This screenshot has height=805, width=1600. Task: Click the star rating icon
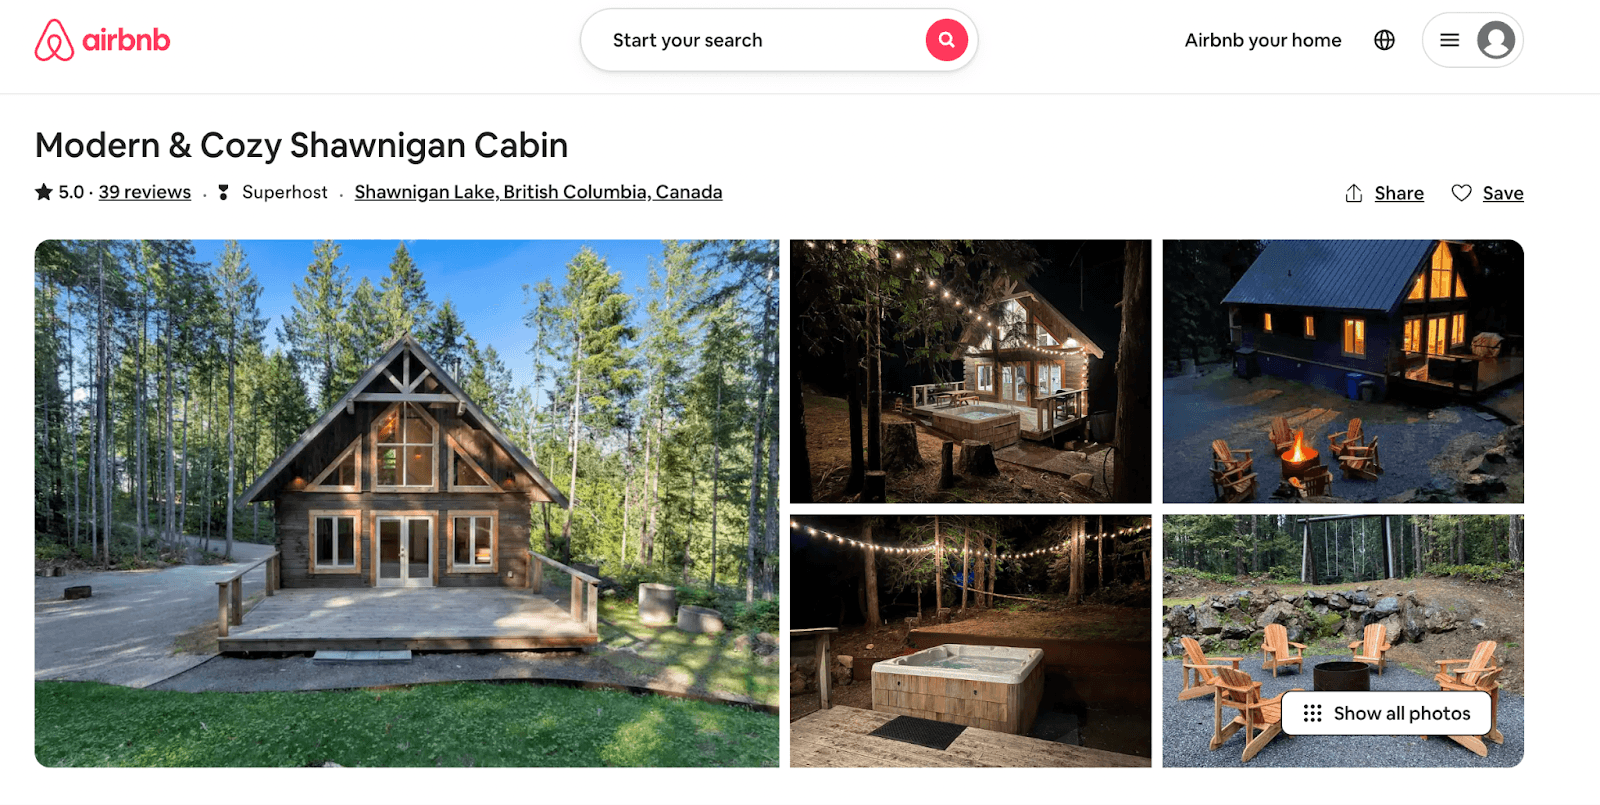(x=44, y=191)
